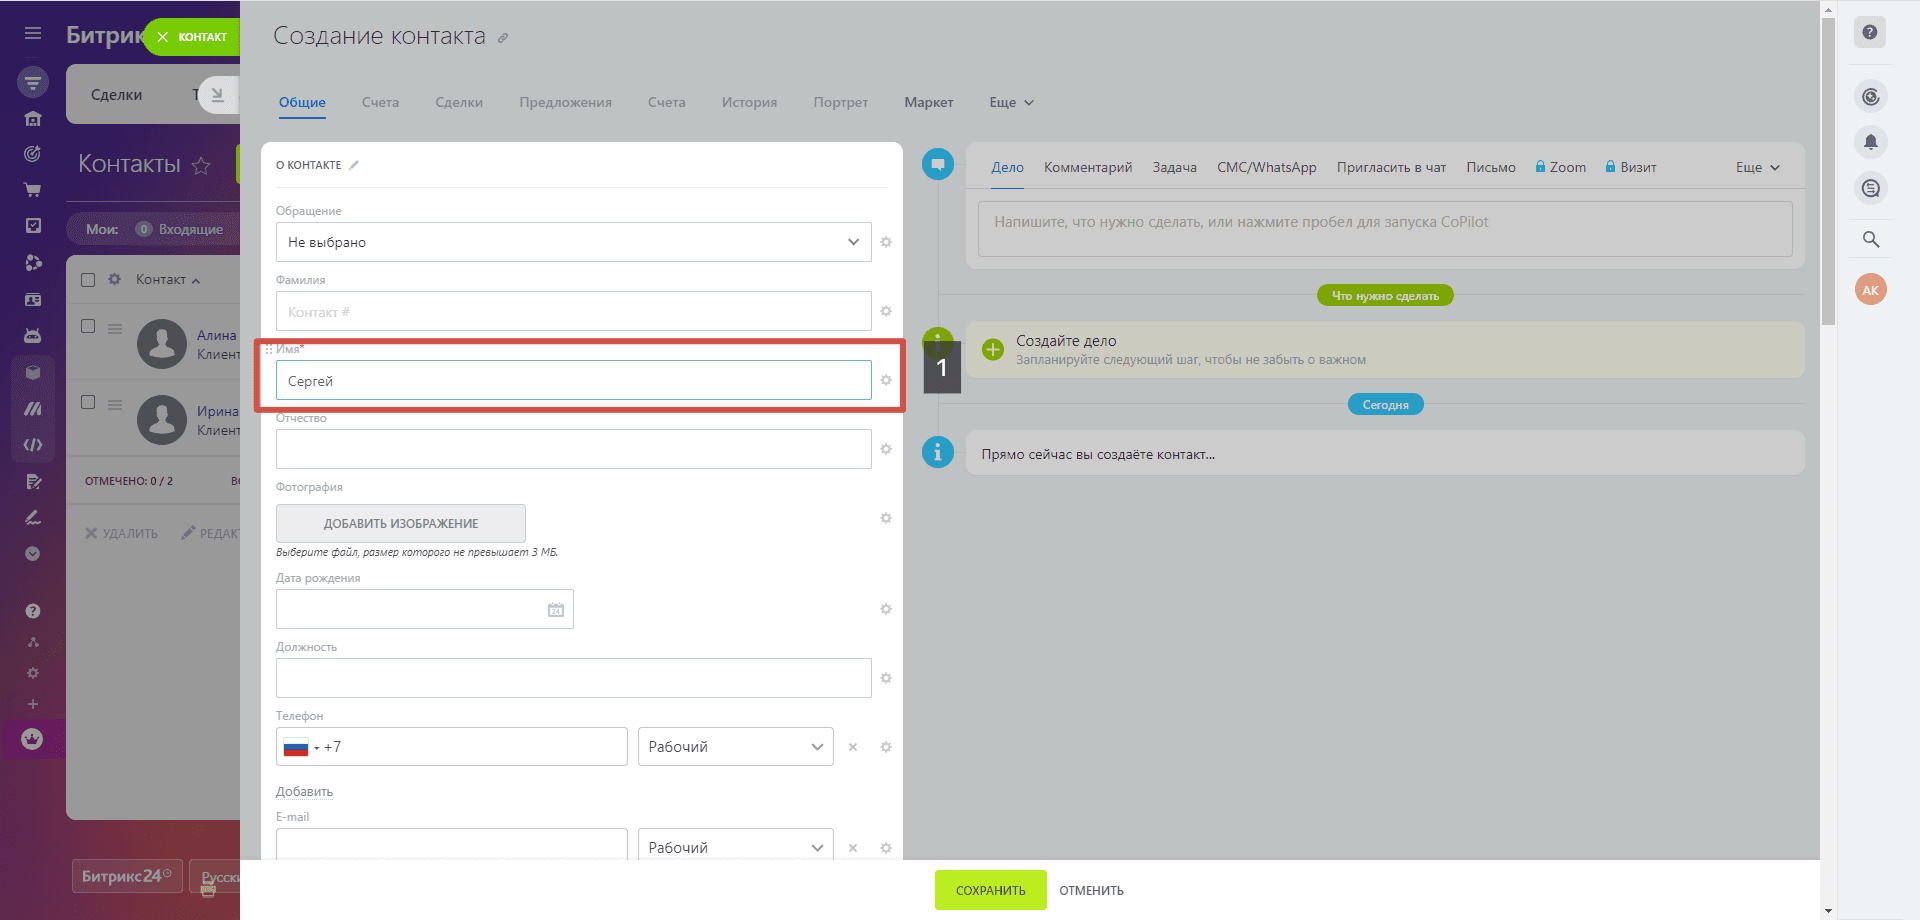Screen dimensions: 1920x920
Task: Open calendar picker in Дата рождения field
Action: tap(556, 610)
